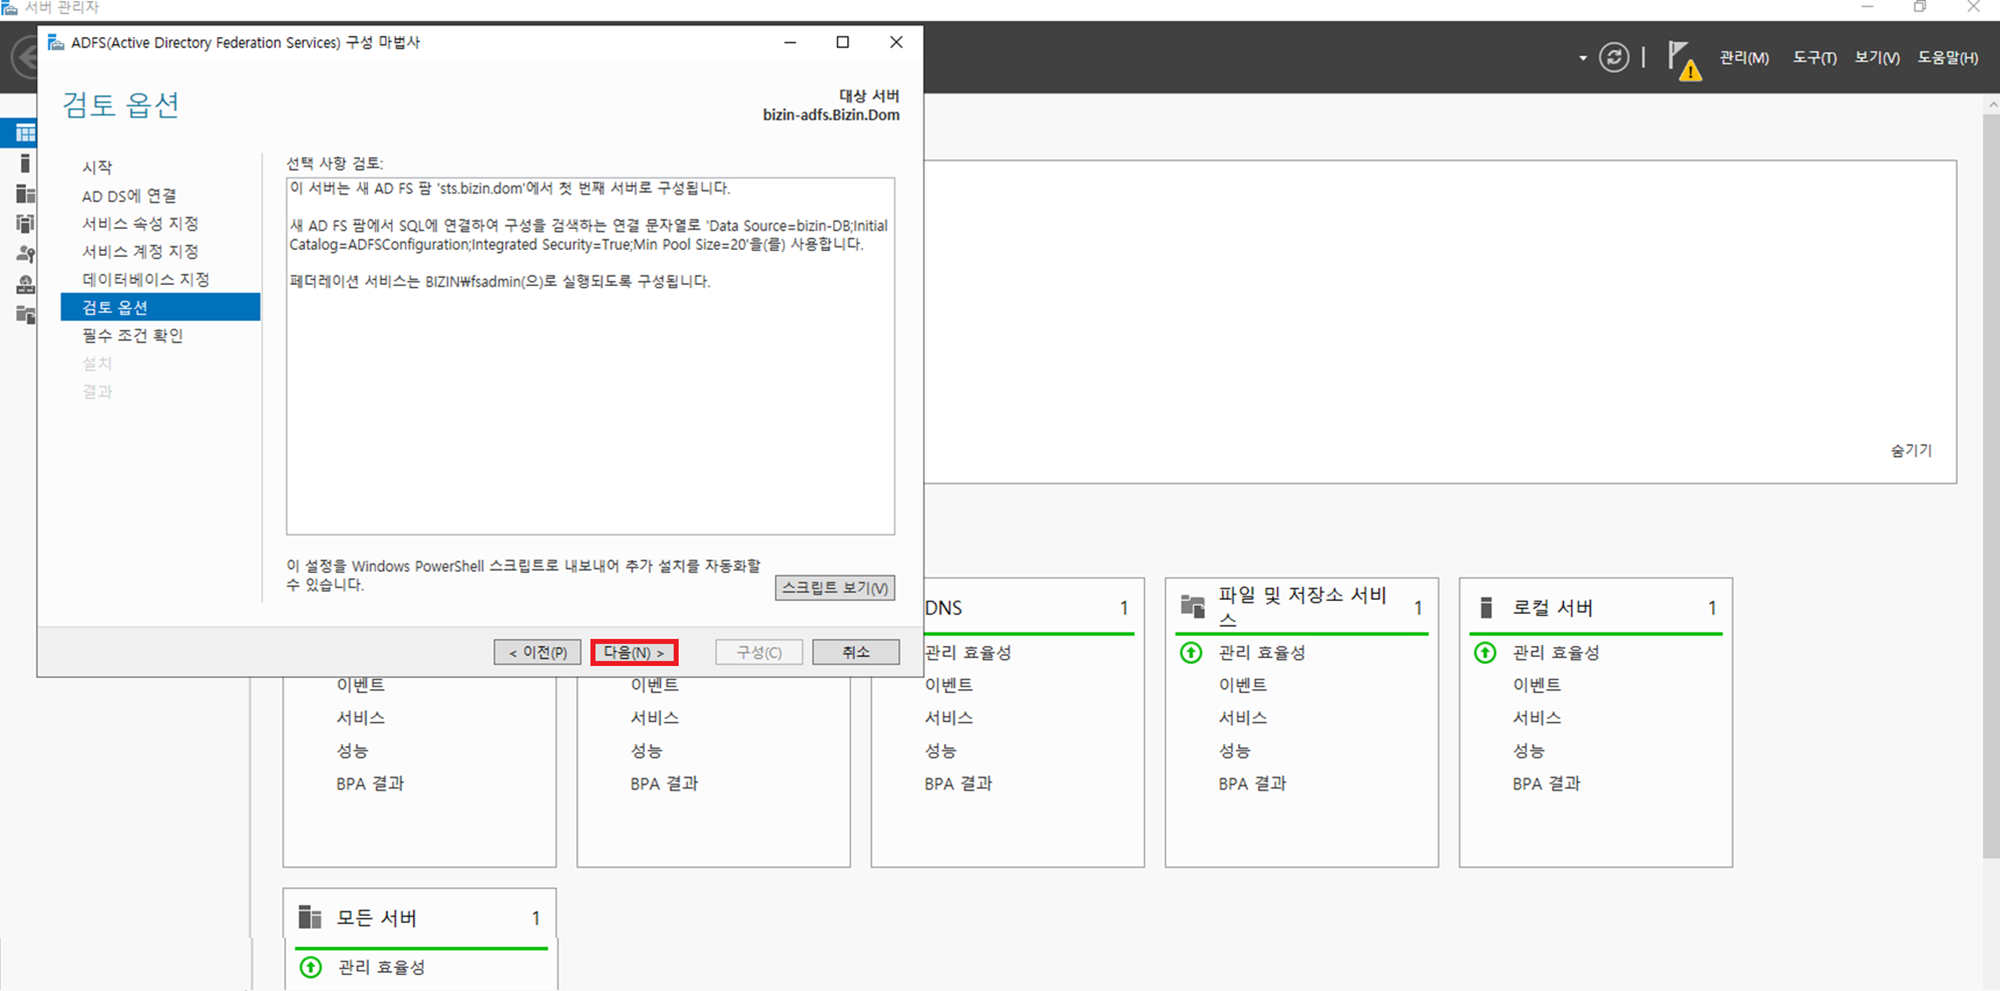This screenshot has width=2000, height=991.
Task: Select the 필수 조건 확인 step
Action: click(x=132, y=335)
